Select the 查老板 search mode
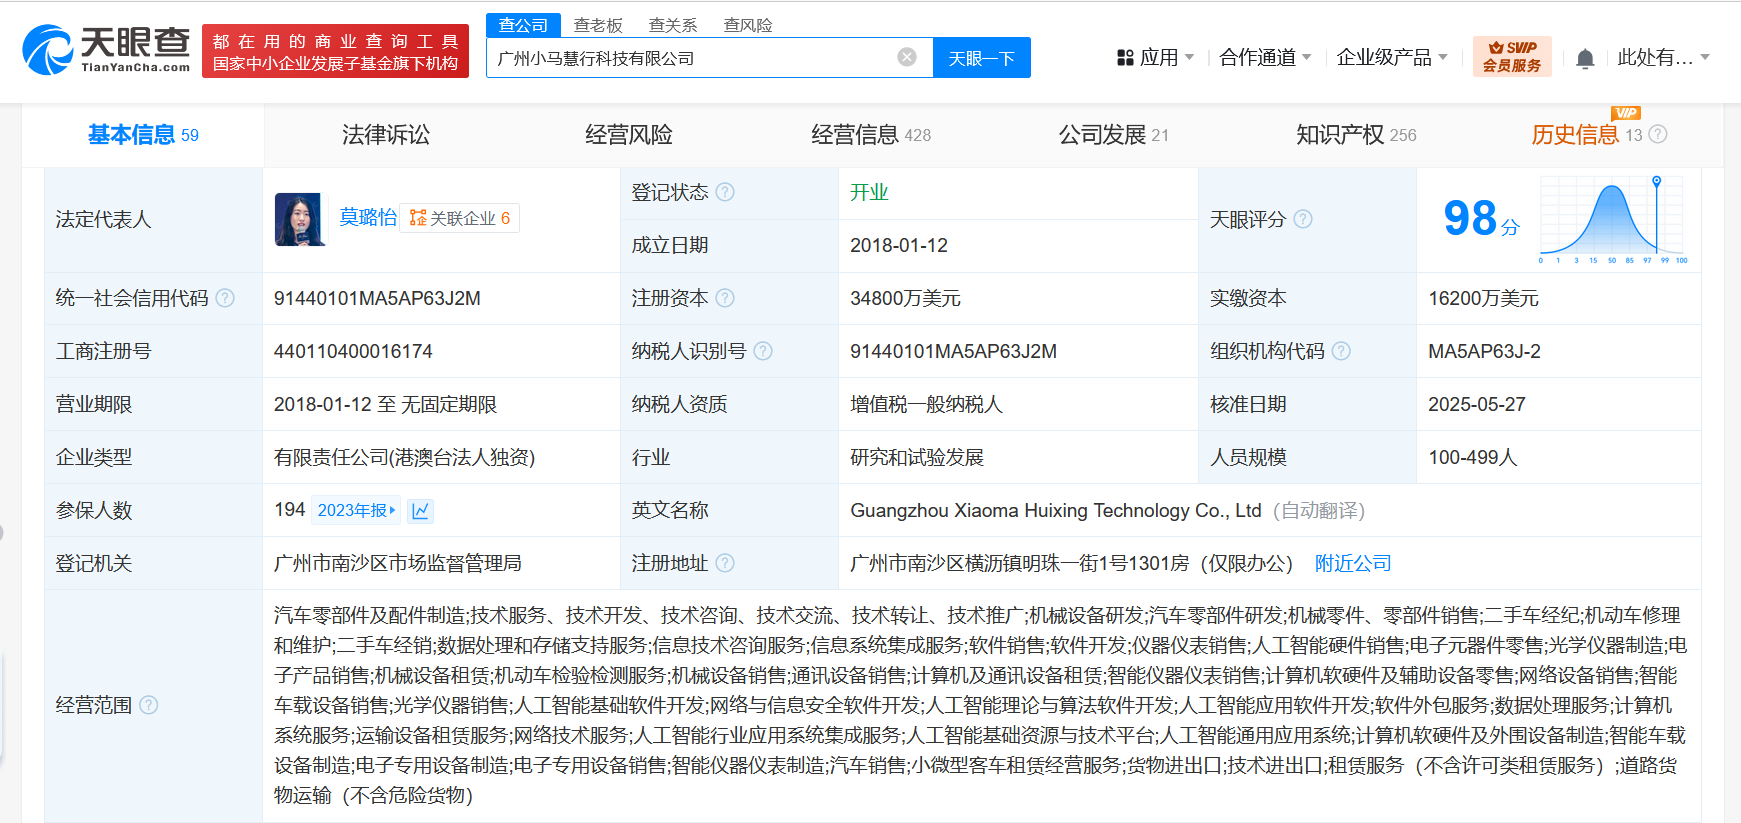Viewport: 1741px width, 823px height. pyautogui.click(x=598, y=25)
